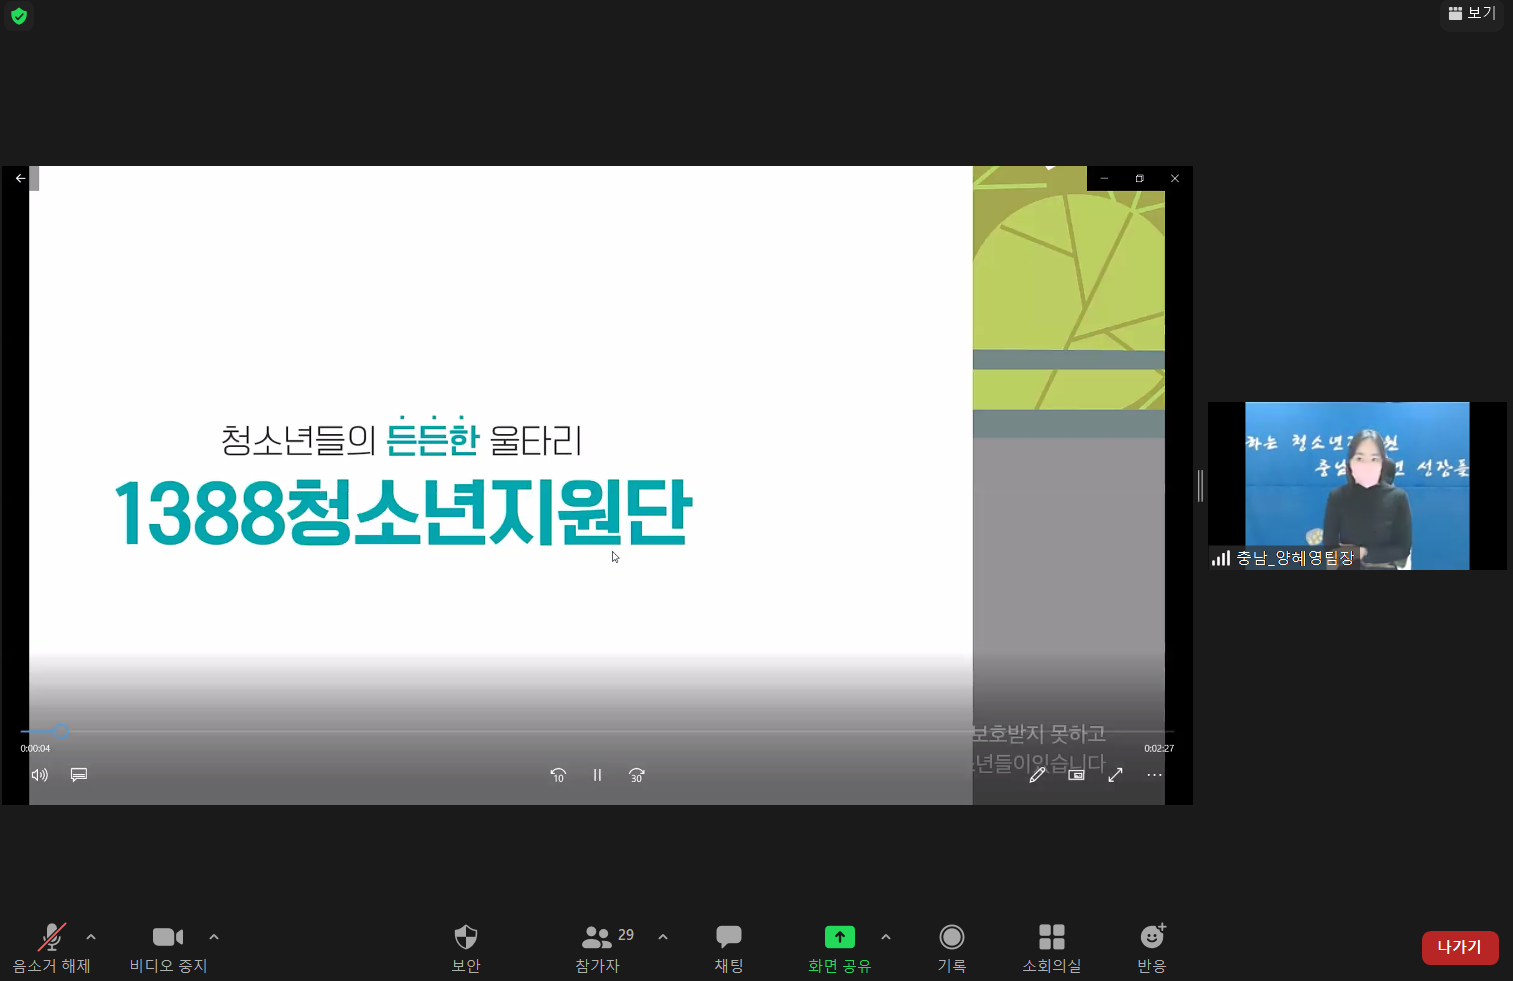This screenshot has height=981, width=1513.
Task: Expand share screen options arrow
Action: click(886, 937)
